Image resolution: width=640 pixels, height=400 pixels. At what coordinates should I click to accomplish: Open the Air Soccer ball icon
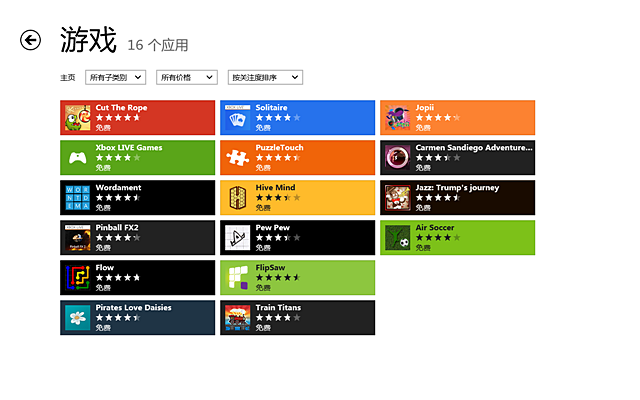[x=398, y=238]
